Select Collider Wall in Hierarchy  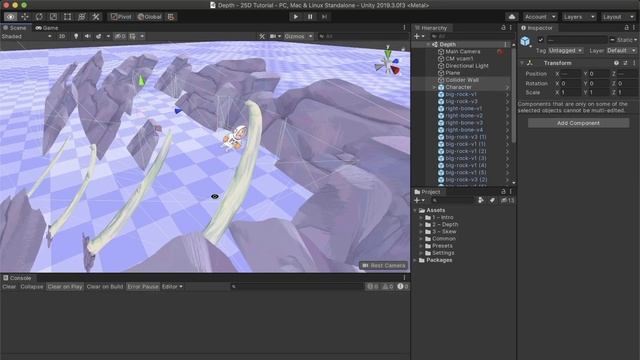tap(462, 80)
